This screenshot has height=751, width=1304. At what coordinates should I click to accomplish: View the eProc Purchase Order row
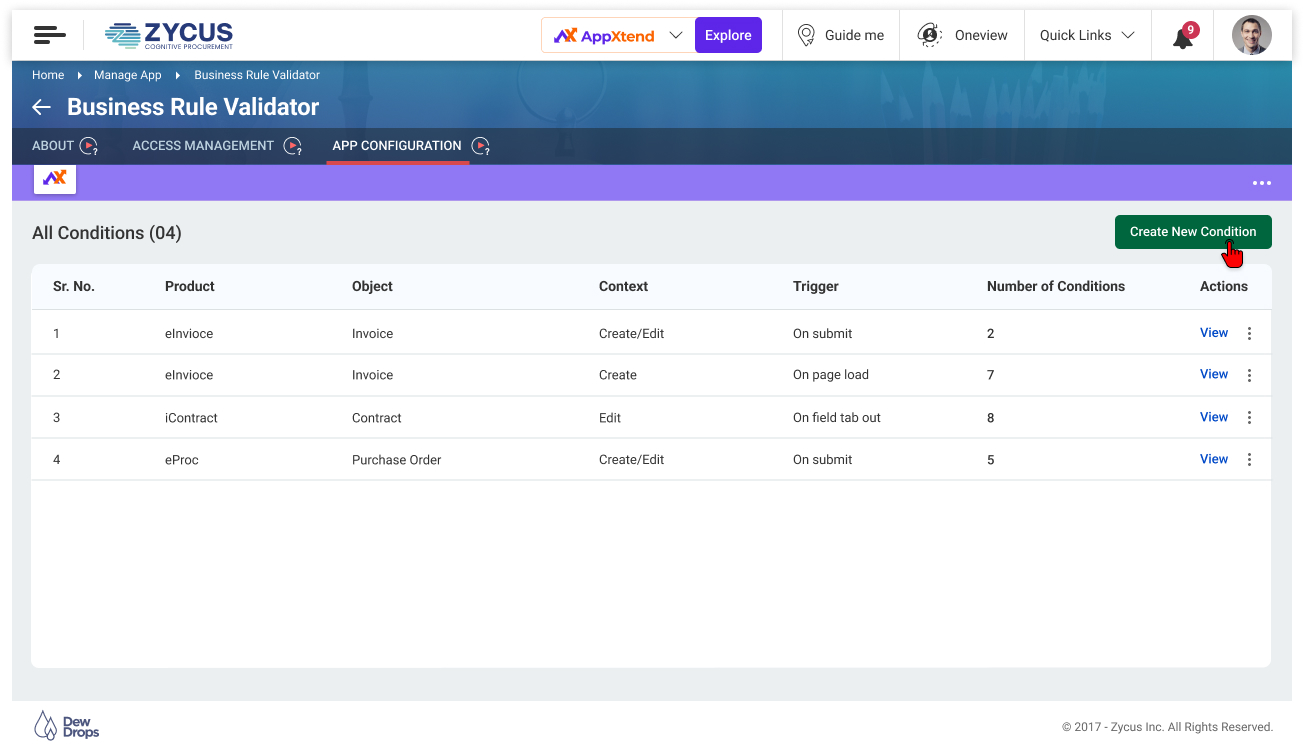(1214, 459)
